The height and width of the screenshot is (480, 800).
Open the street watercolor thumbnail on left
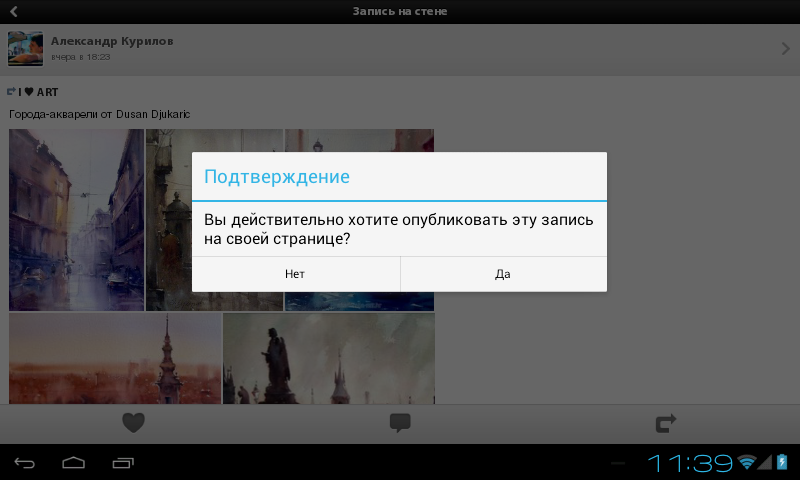coord(77,220)
